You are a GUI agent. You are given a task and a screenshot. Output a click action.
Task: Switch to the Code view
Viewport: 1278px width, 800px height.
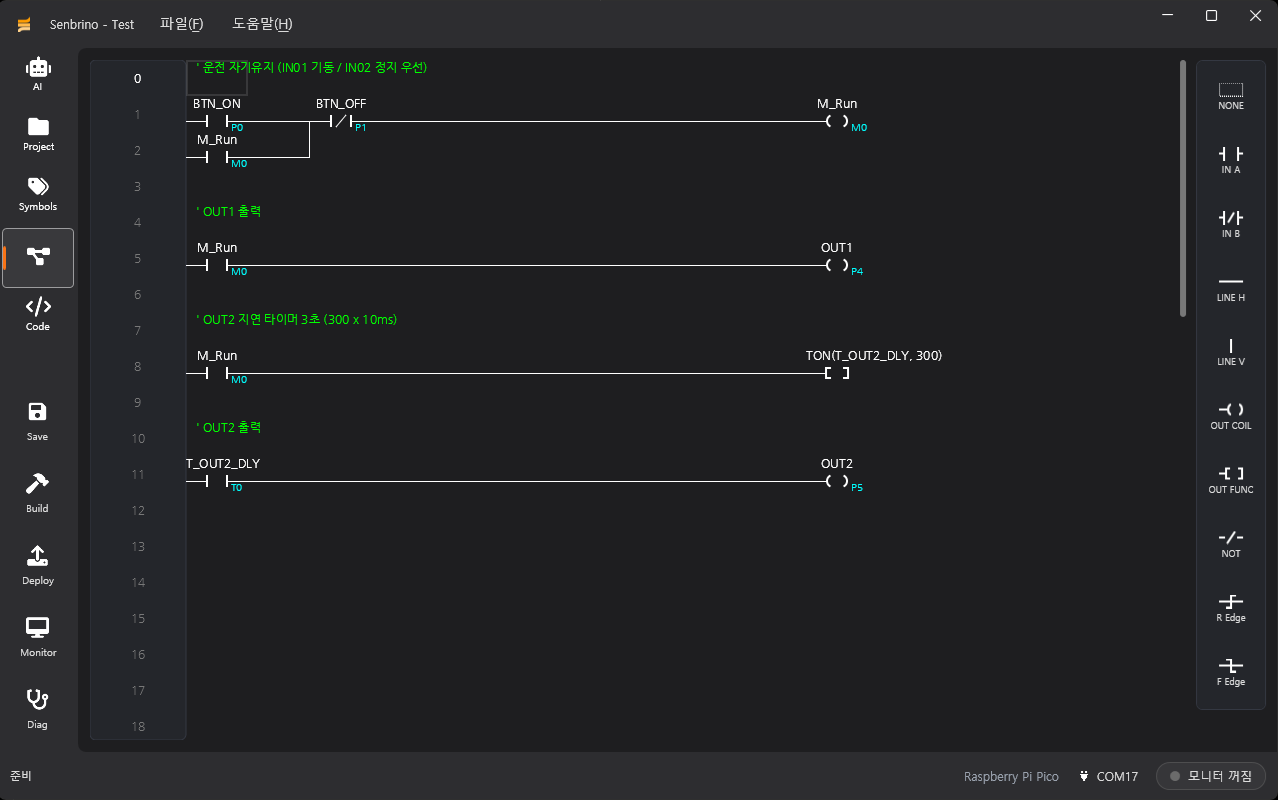tap(38, 314)
